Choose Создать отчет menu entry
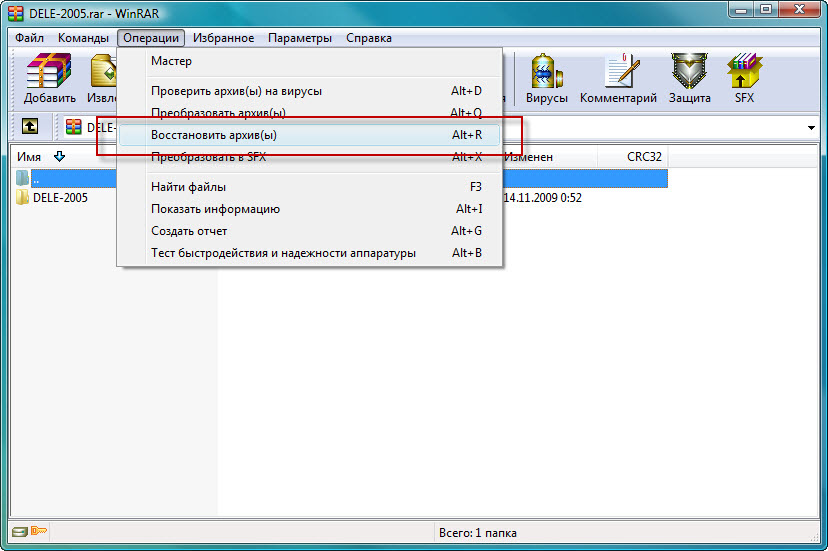The image size is (828, 551). [309, 231]
